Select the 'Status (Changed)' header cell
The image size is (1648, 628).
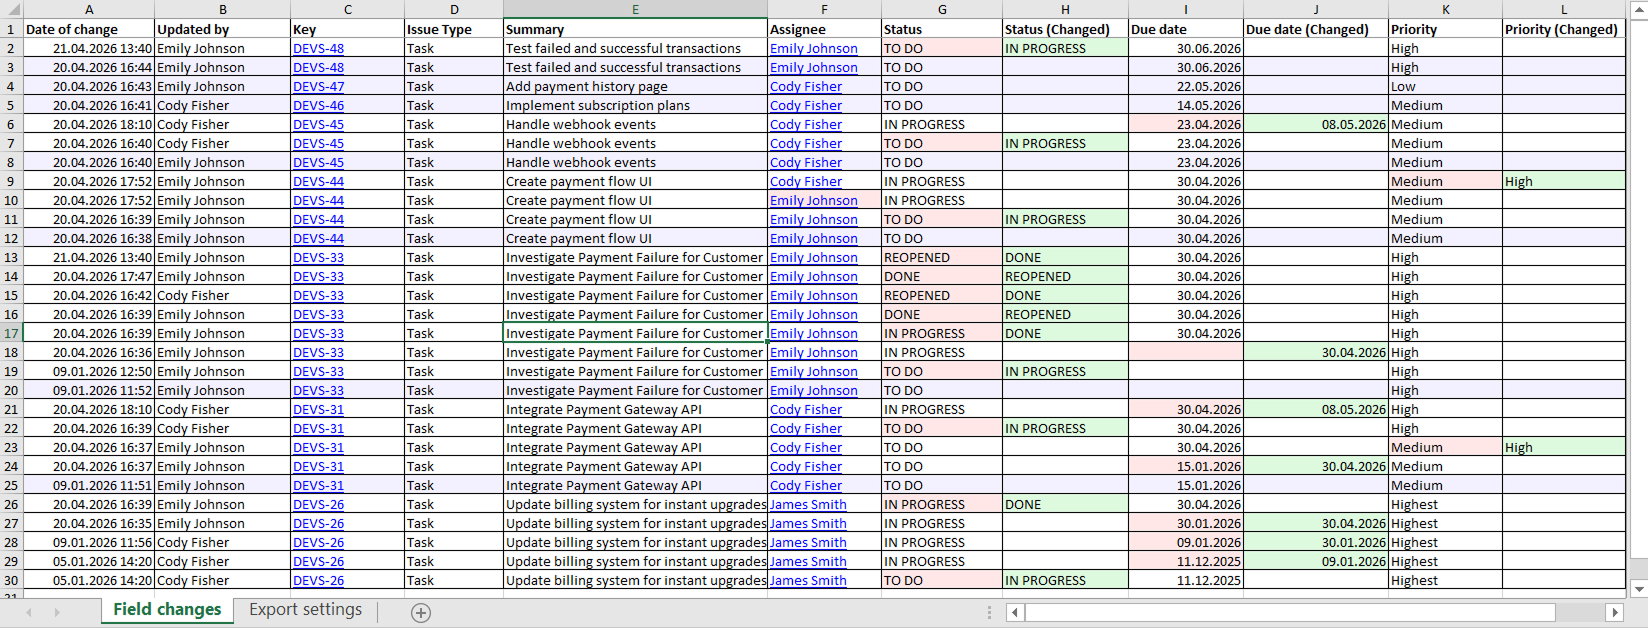1065,29
